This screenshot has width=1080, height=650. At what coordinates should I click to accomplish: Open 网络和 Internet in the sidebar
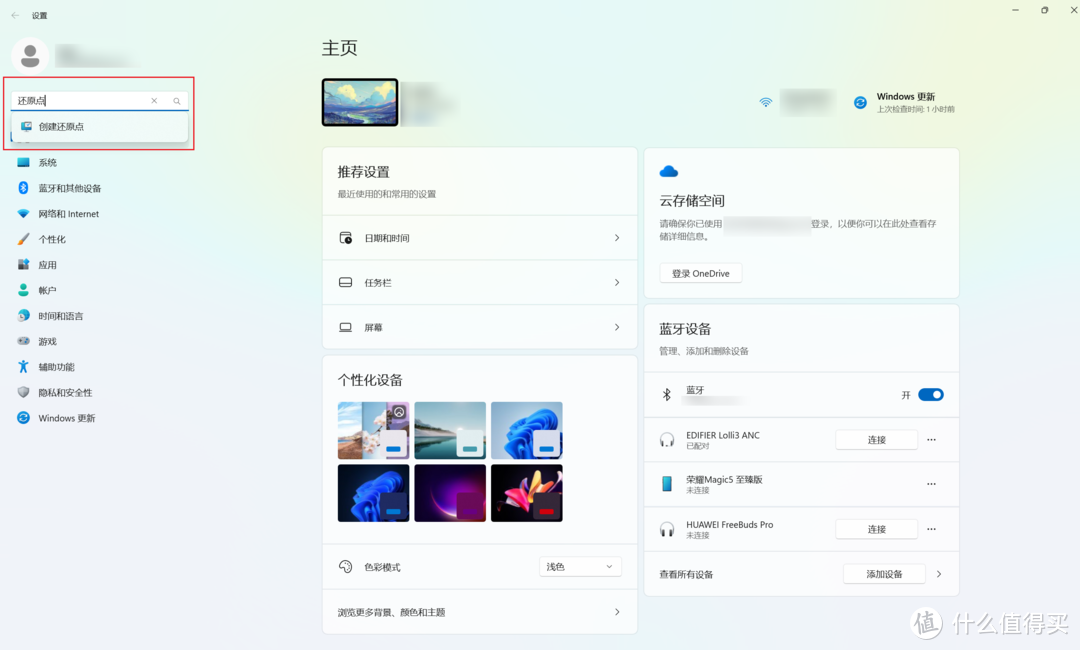(69, 213)
